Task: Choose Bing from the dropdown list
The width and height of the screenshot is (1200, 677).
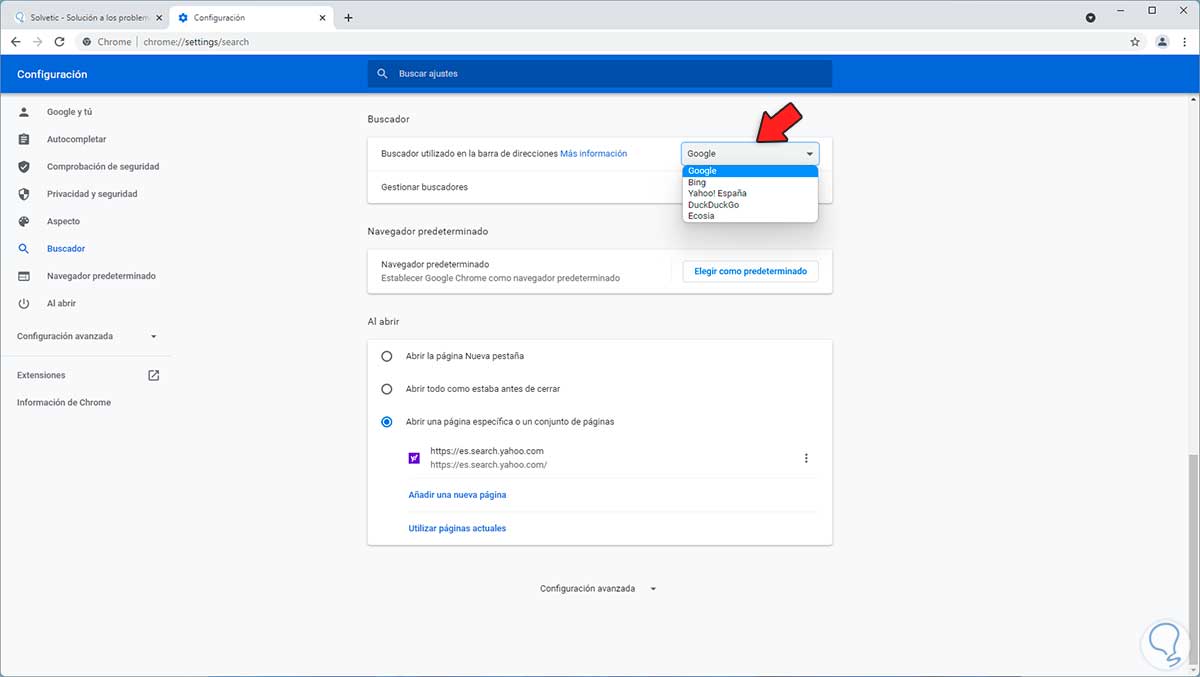Action: click(x=750, y=182)
